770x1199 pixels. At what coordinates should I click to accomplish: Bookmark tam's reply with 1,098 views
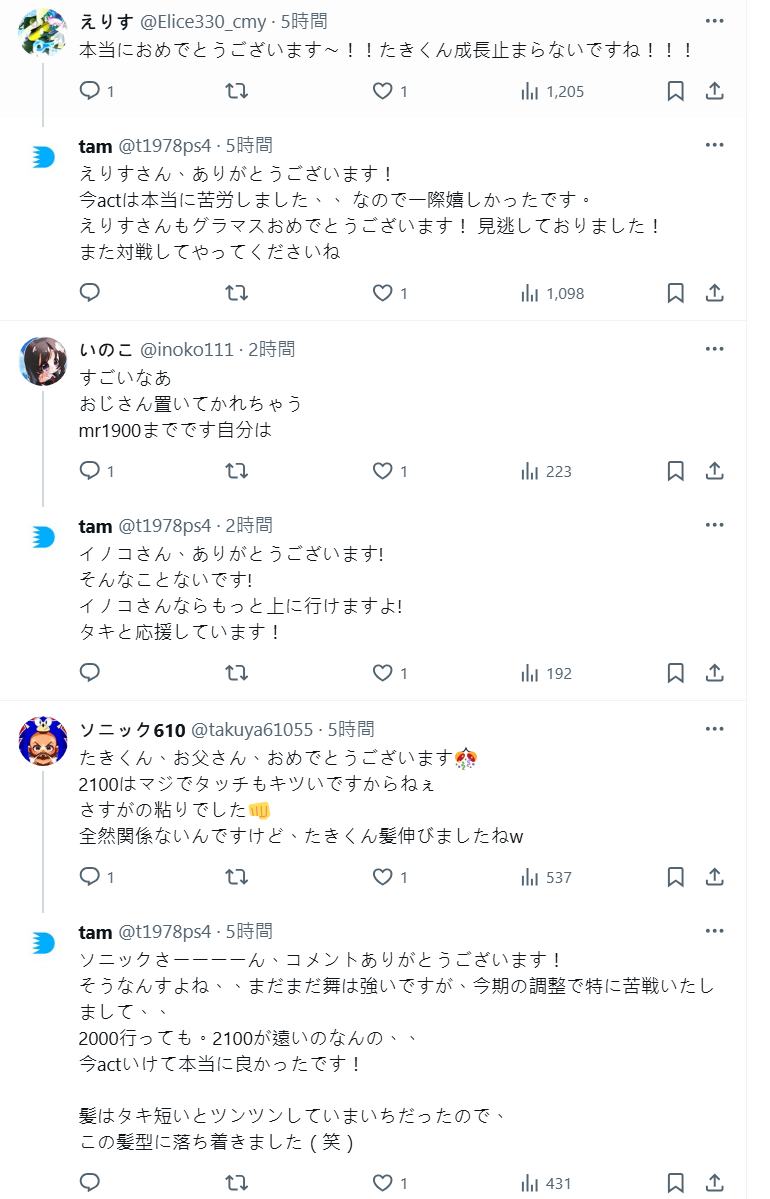click(676, 293)
